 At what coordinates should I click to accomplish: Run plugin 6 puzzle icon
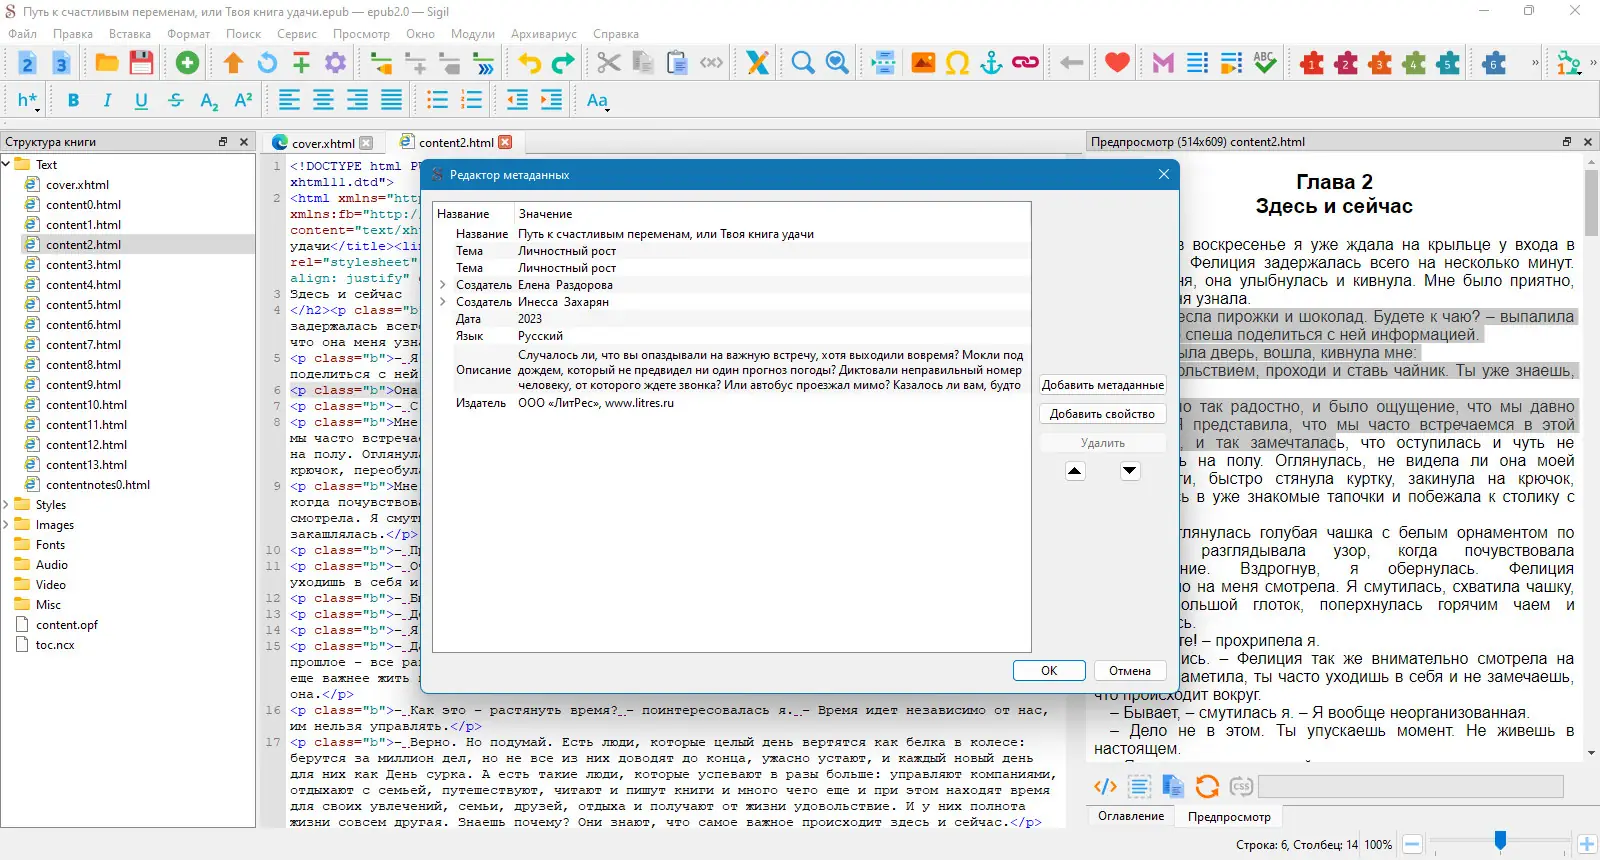click(x=1494, y=63)
